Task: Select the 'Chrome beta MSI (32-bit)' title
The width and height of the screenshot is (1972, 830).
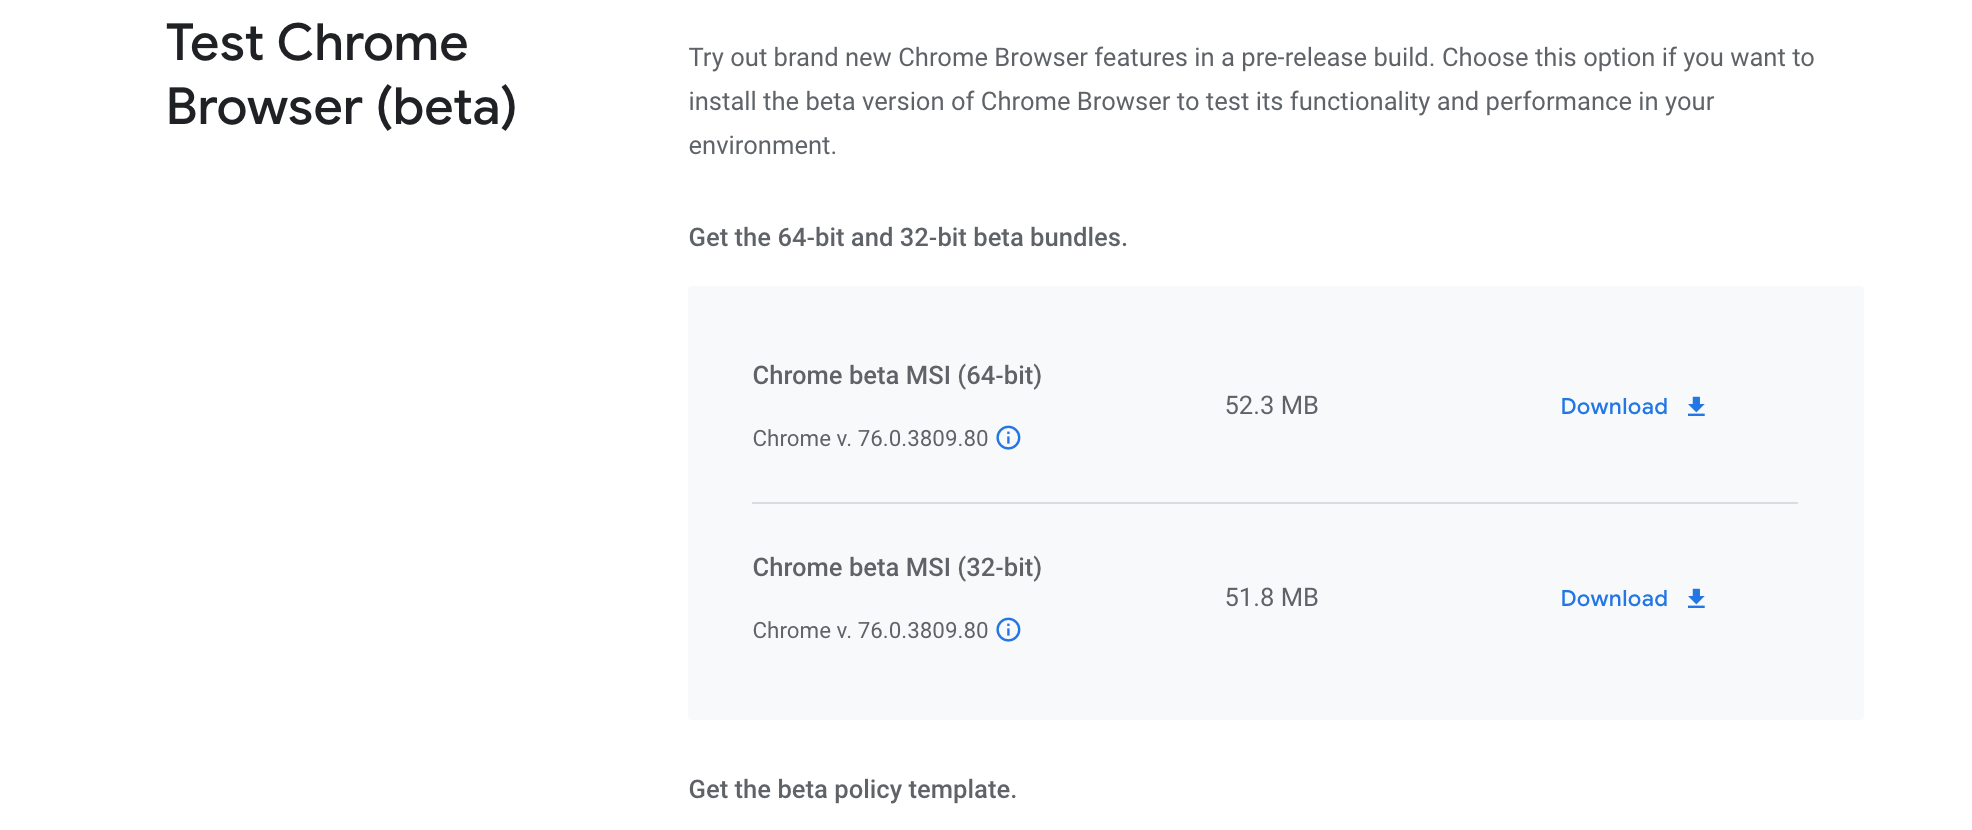Action: pyautogui.click(x=897, y=568)
